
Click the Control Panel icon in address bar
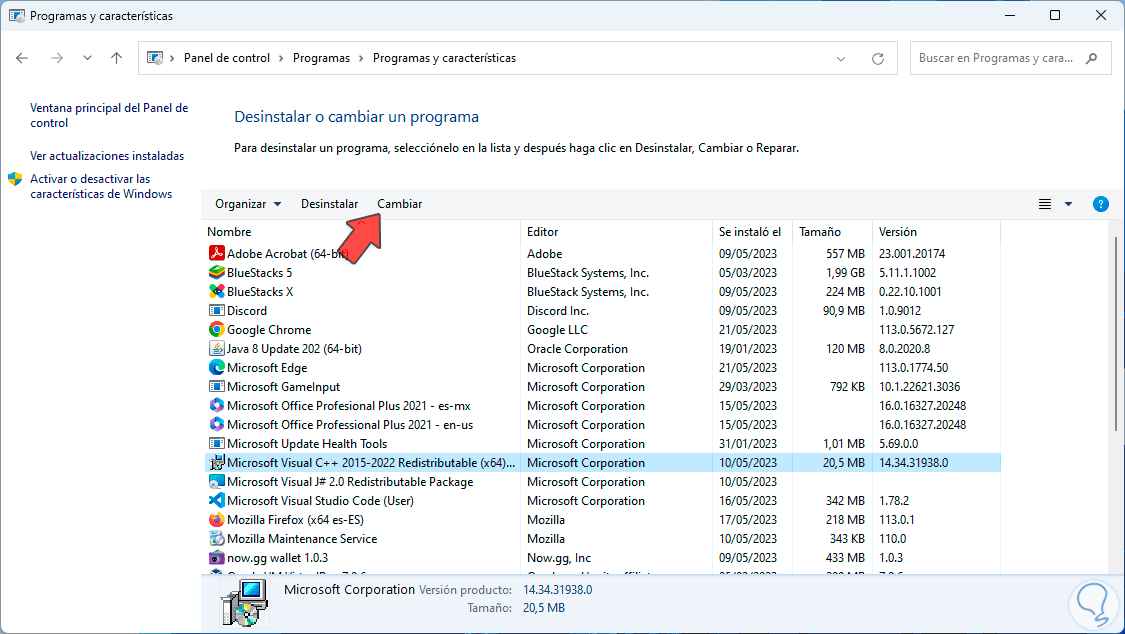(x=155, y=58)
